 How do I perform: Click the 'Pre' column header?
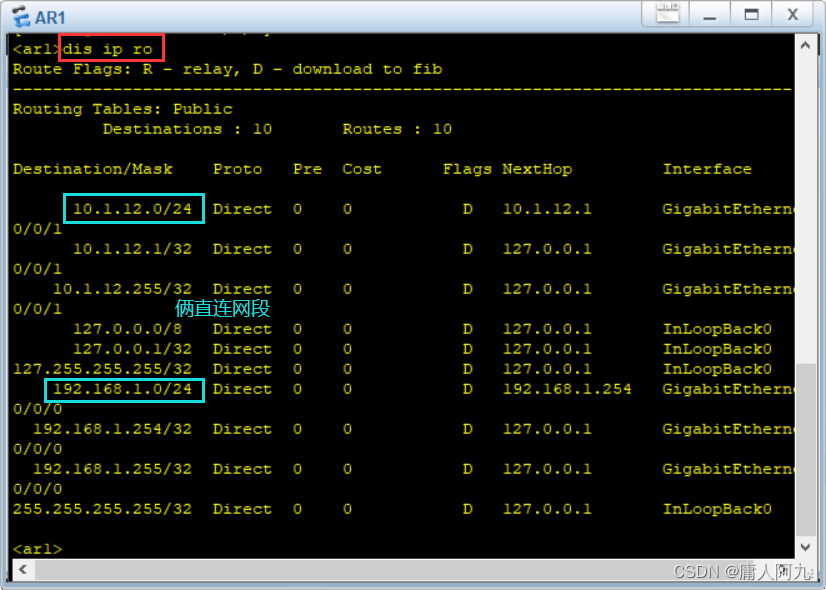(307, 169)
